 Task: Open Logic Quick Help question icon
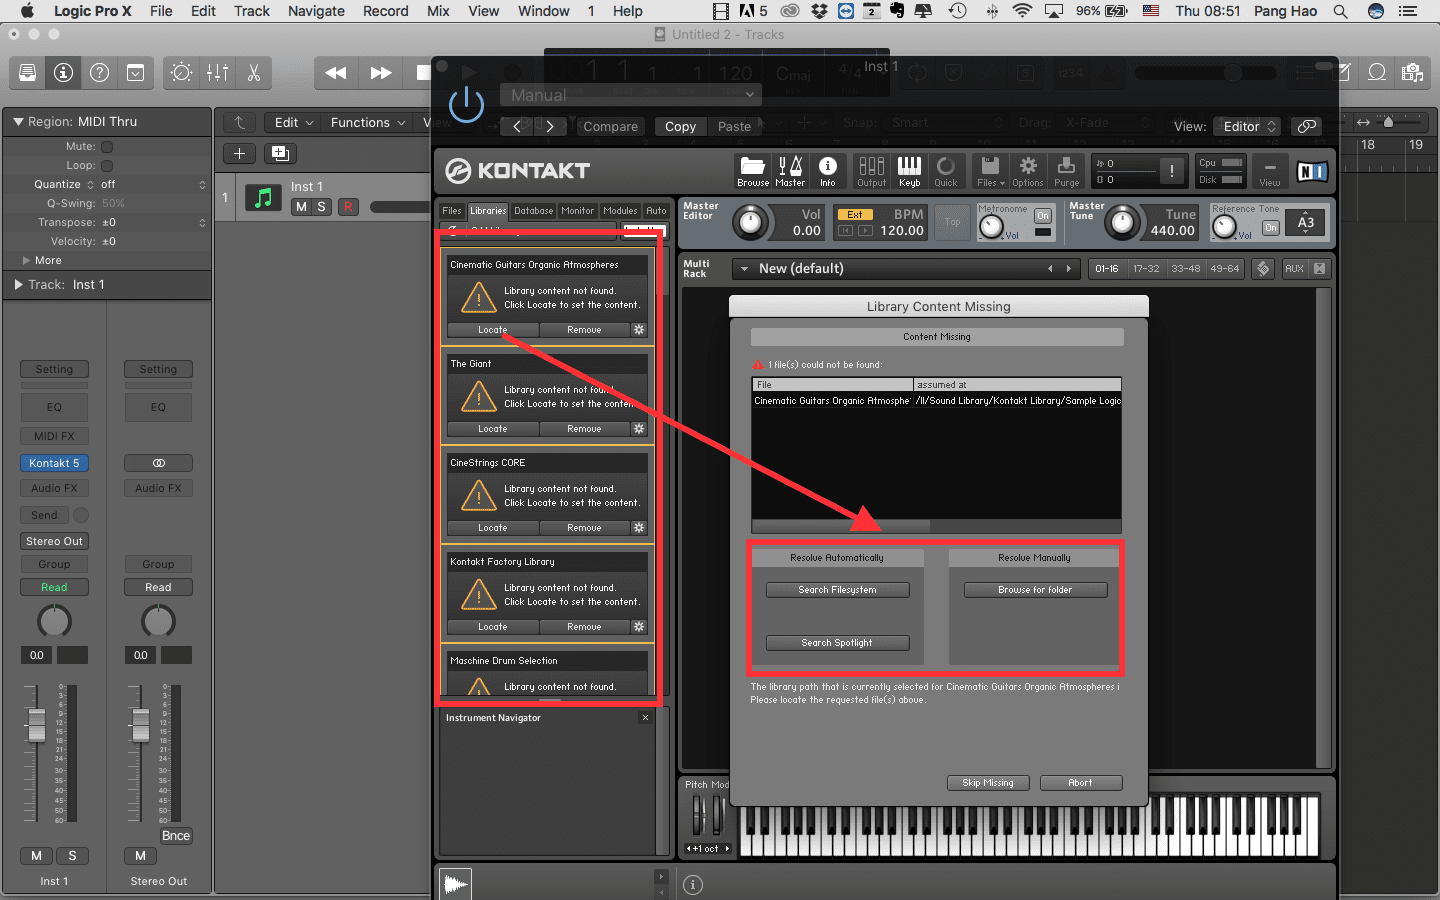coord(99,73)
